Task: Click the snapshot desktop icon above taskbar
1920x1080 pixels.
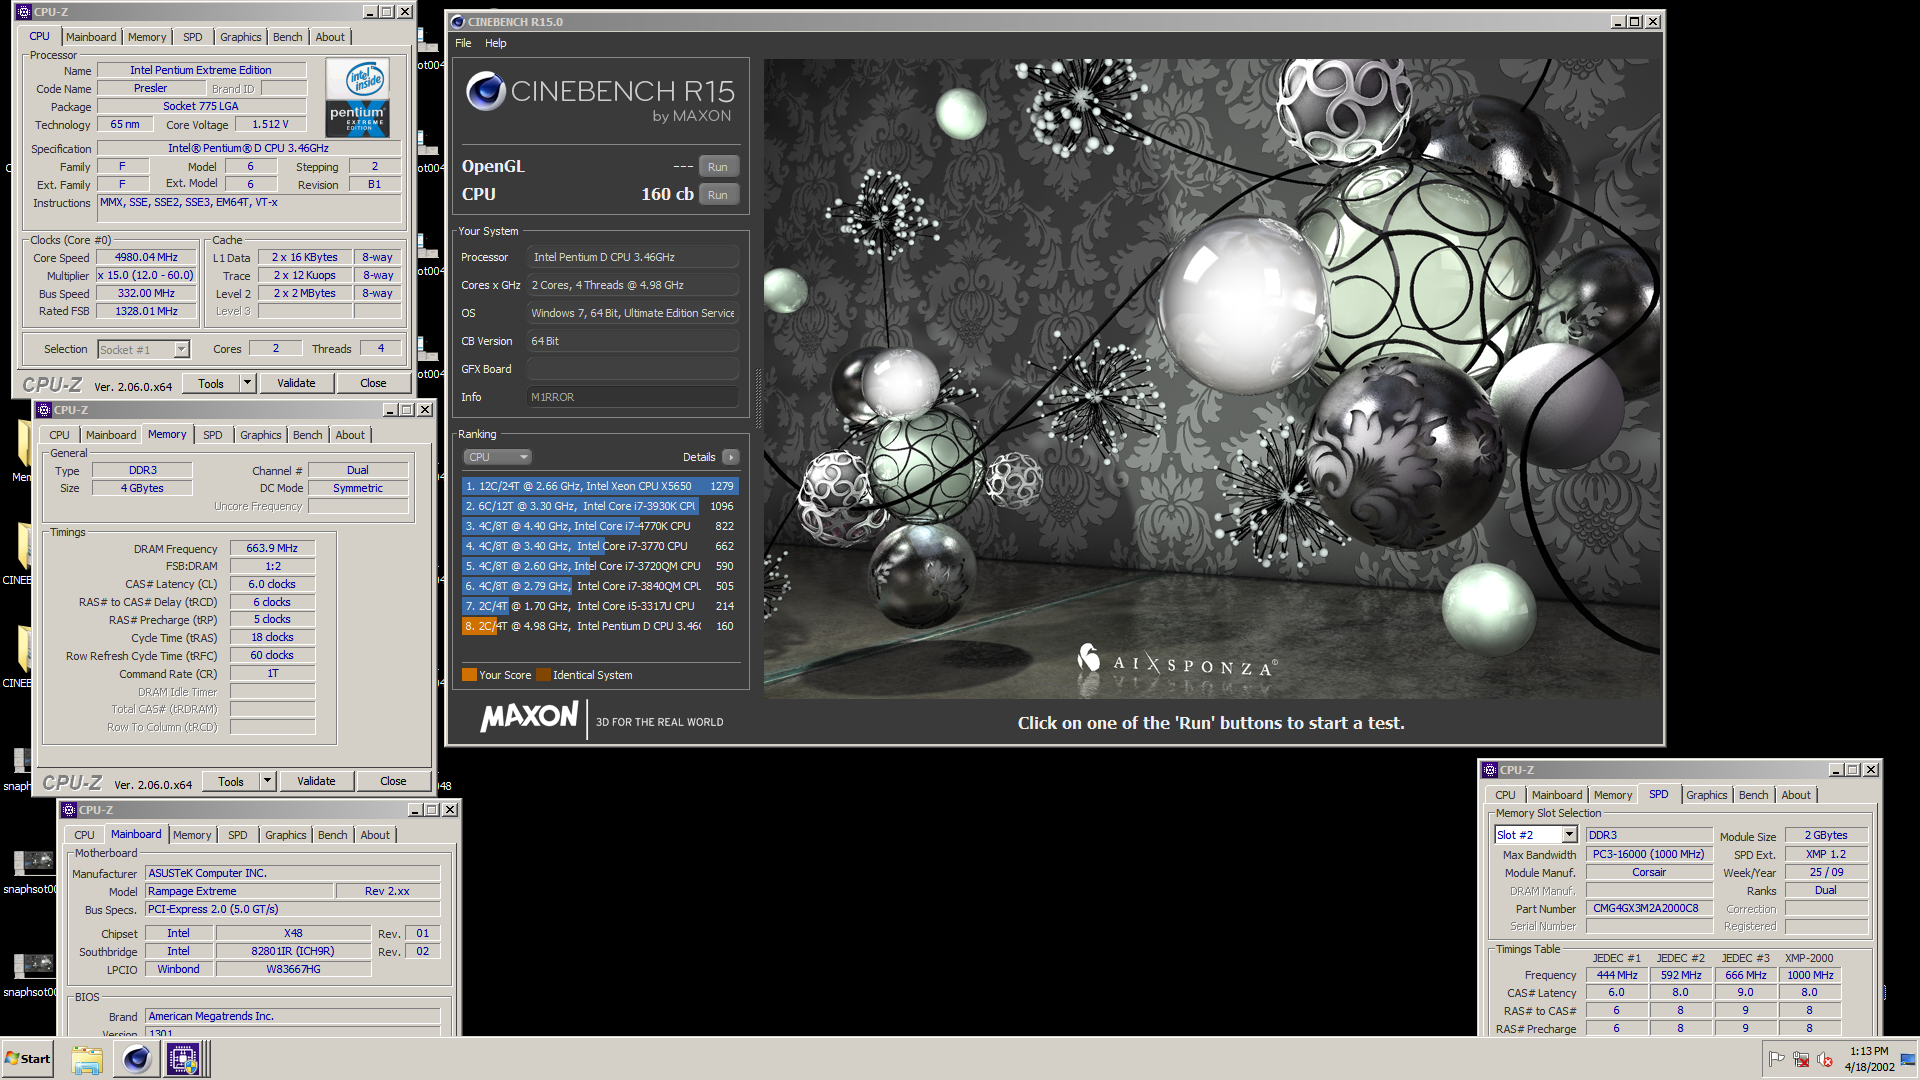Action: coord(33,967)
